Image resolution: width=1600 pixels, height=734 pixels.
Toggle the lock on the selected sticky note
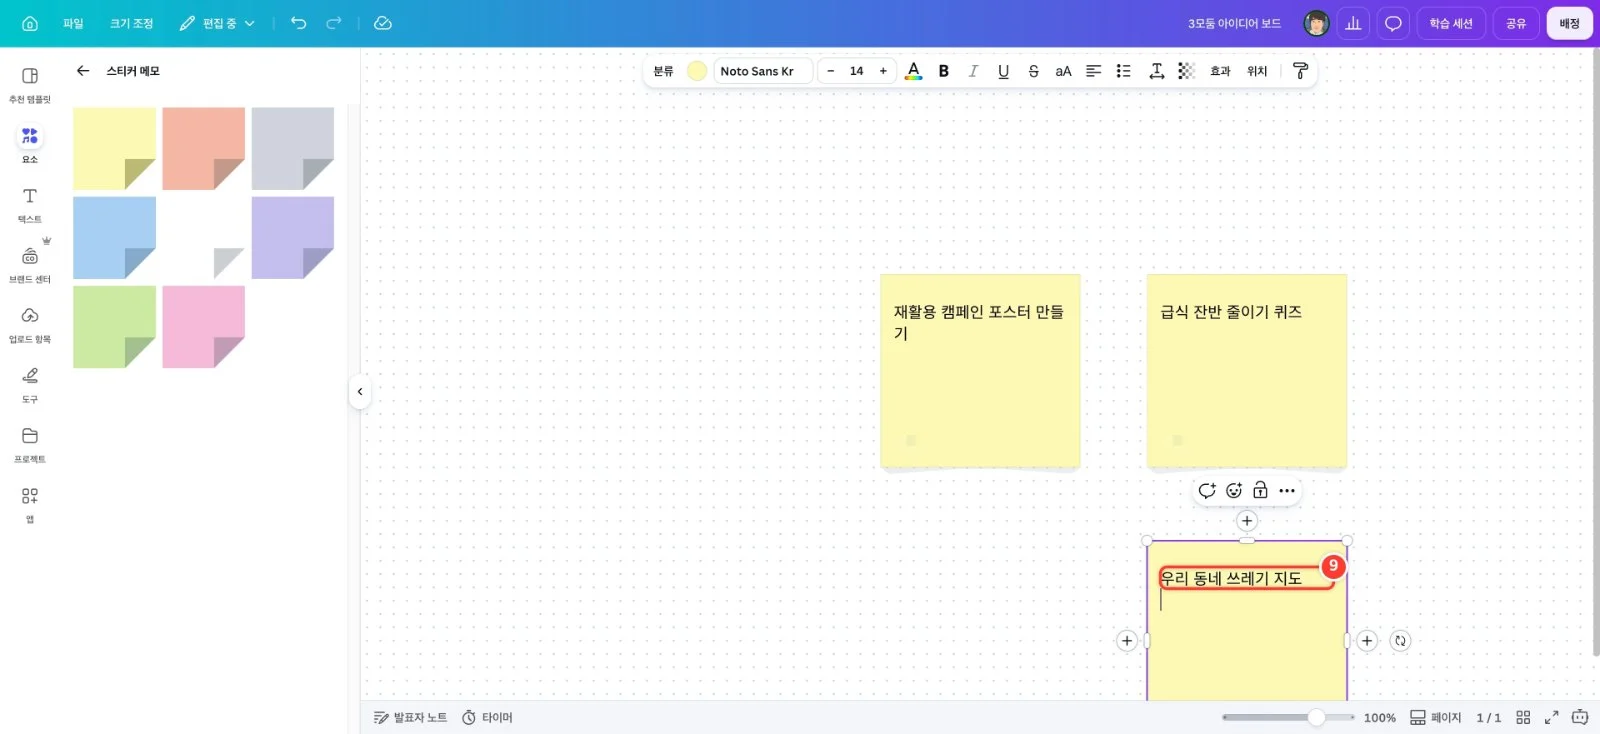1260,491
